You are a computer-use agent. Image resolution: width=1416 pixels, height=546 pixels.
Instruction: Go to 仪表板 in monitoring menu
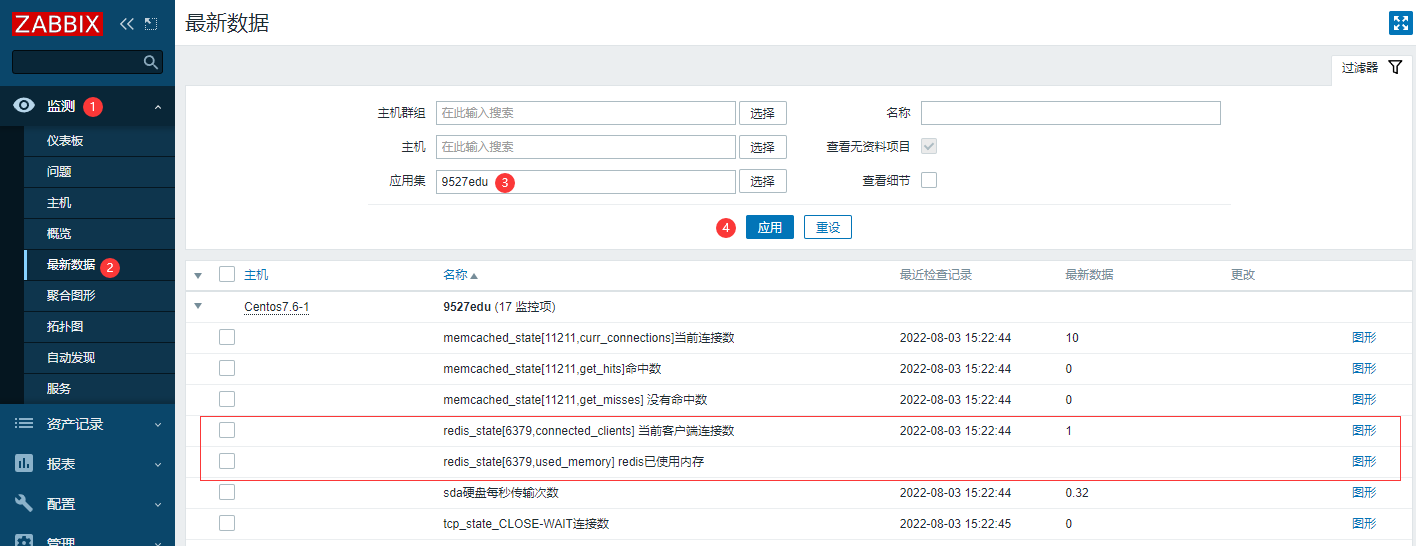(x=65, y=141)
